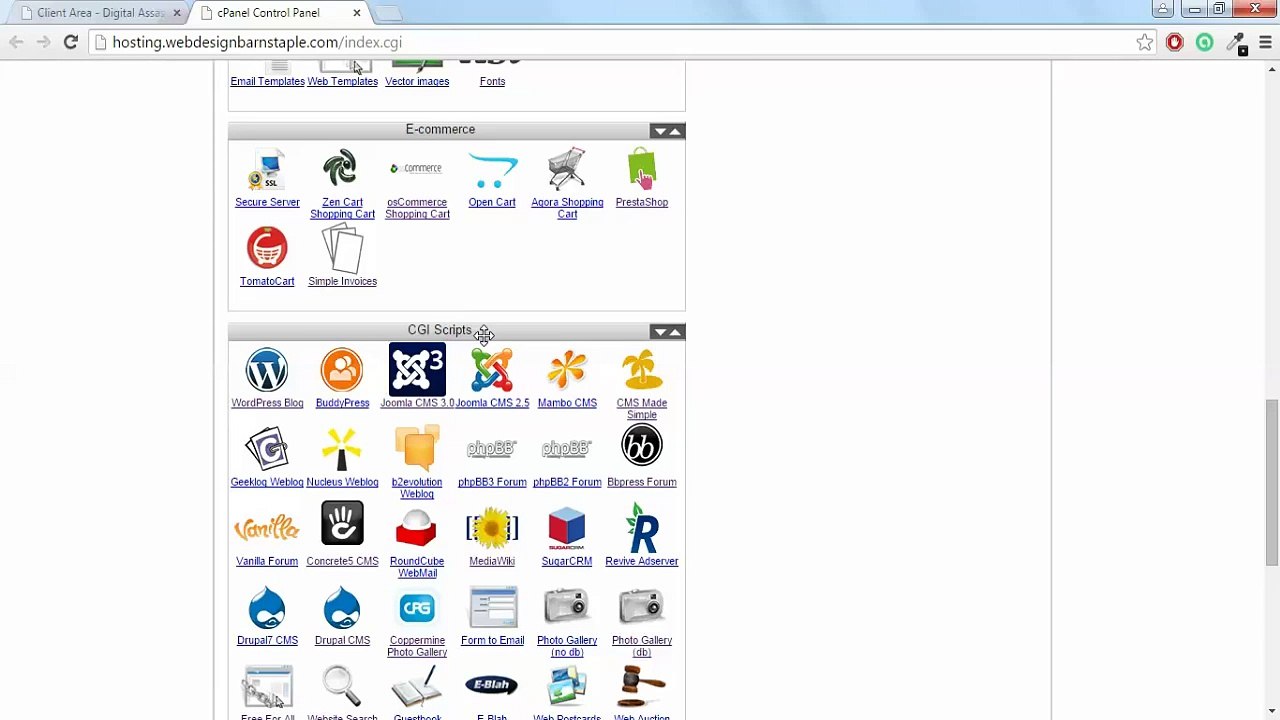The height and width of the screenshot is (720, 1280).
Task: Open the Secure Server SSL icon
Action: click(267, 170)
